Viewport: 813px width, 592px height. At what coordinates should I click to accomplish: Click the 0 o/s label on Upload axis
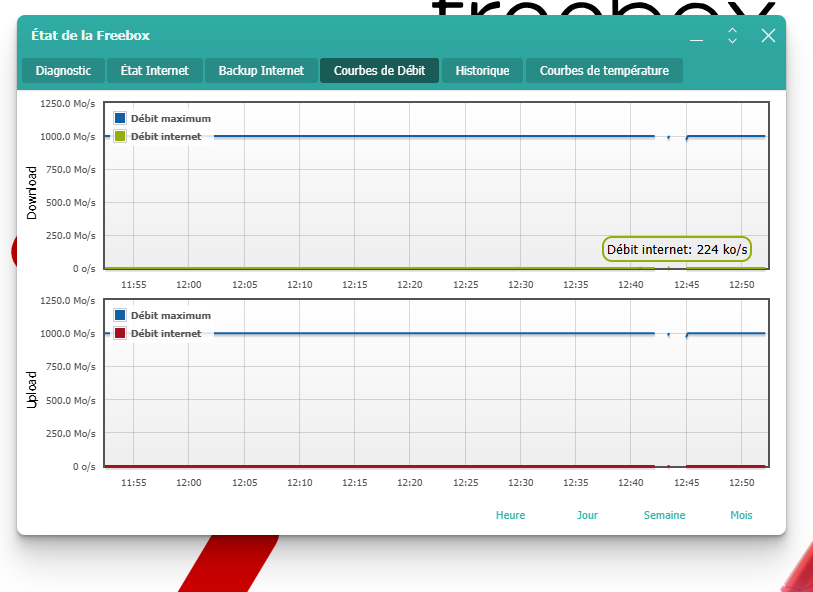(x=84, y=467)
